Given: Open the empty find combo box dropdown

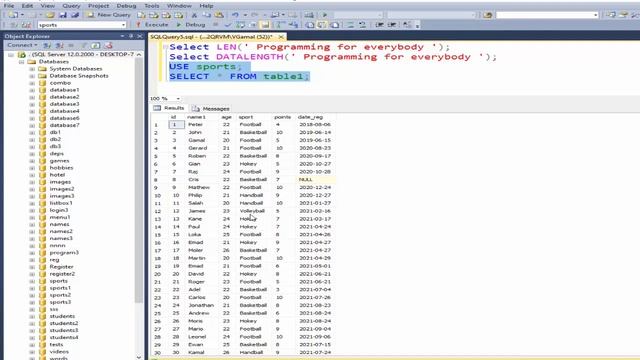Looking at the screenshot, I should (596, 15).
